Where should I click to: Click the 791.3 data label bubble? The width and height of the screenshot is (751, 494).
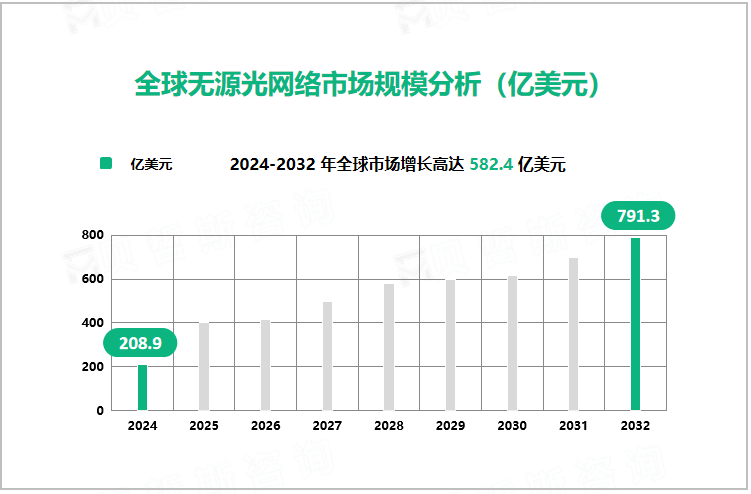(x=638, y=216)
